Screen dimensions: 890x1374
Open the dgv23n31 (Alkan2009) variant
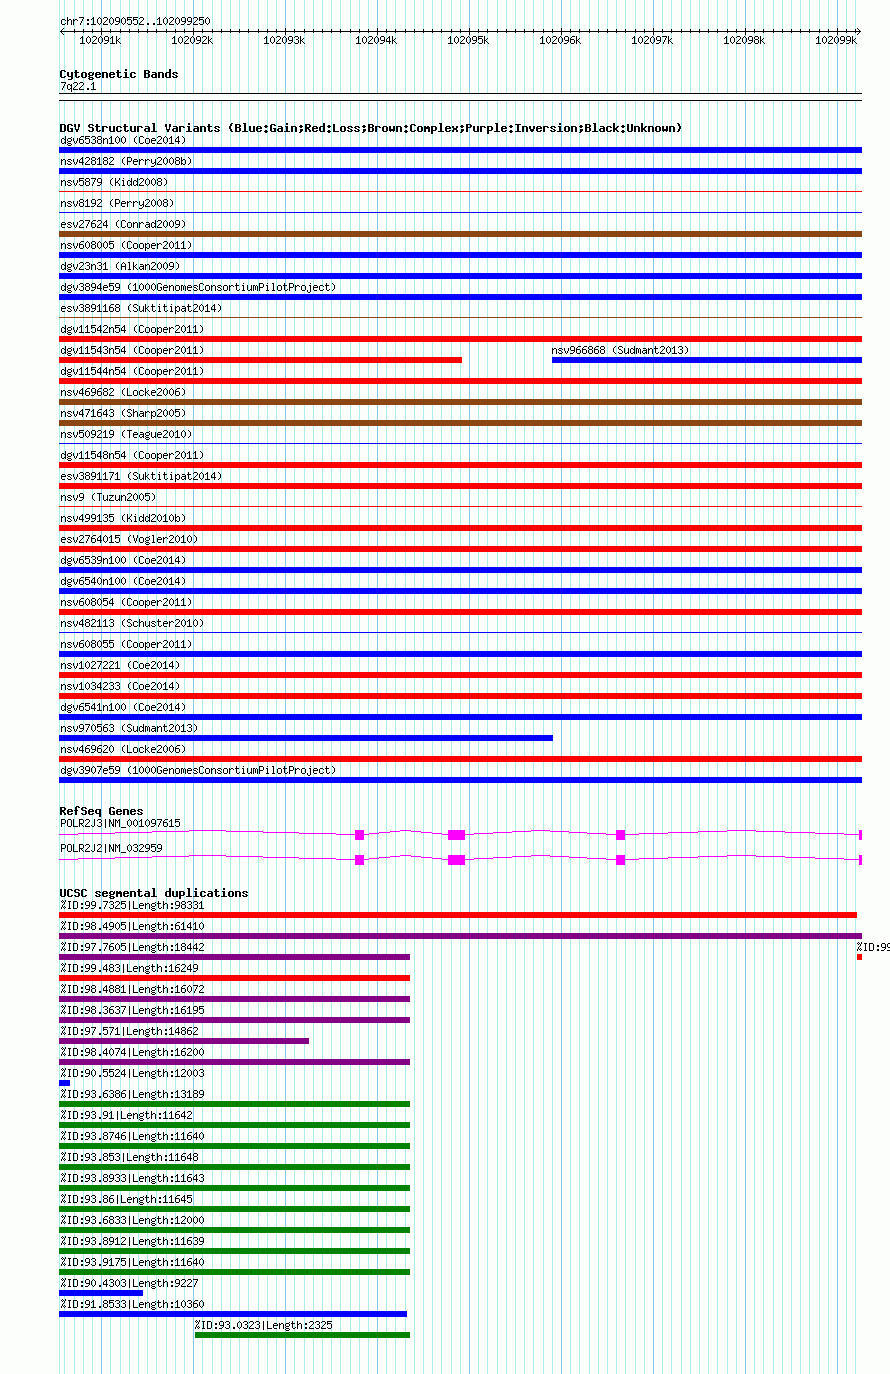(x=120, y=266)
